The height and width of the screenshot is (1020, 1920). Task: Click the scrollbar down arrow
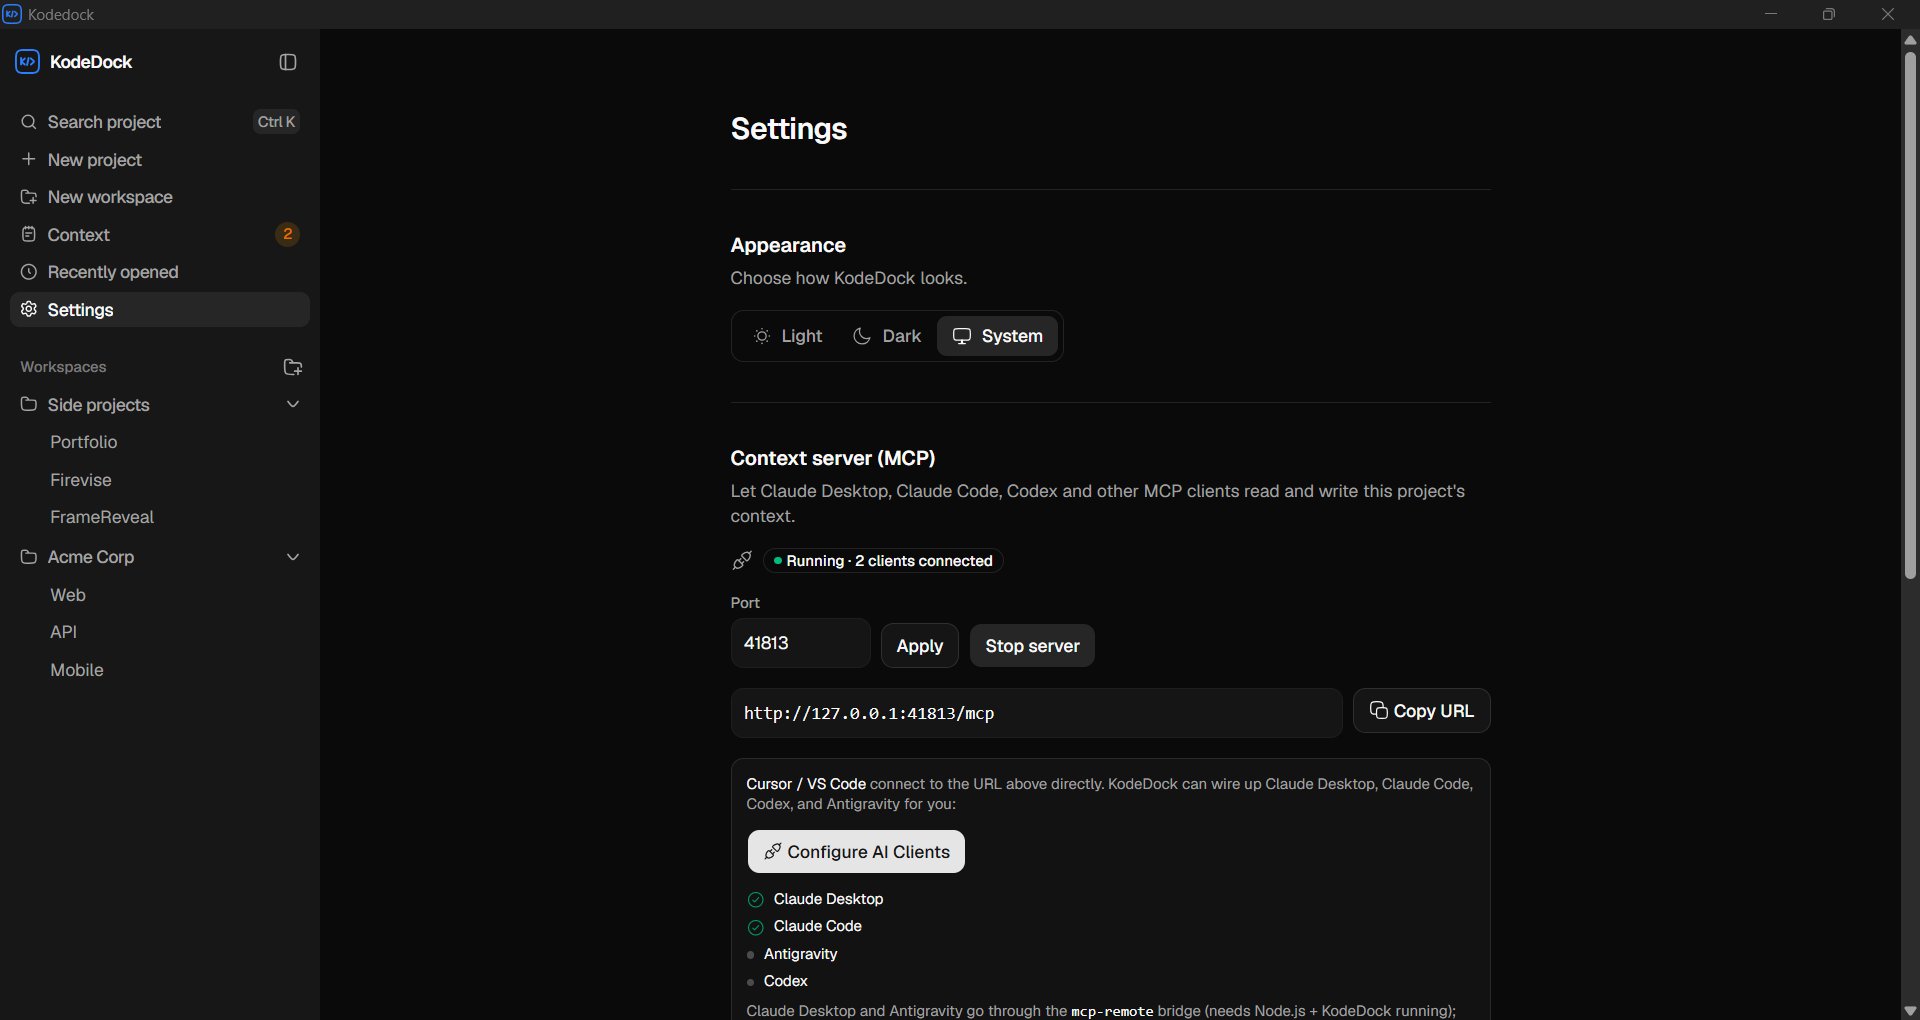(x=1910, y=1011)
